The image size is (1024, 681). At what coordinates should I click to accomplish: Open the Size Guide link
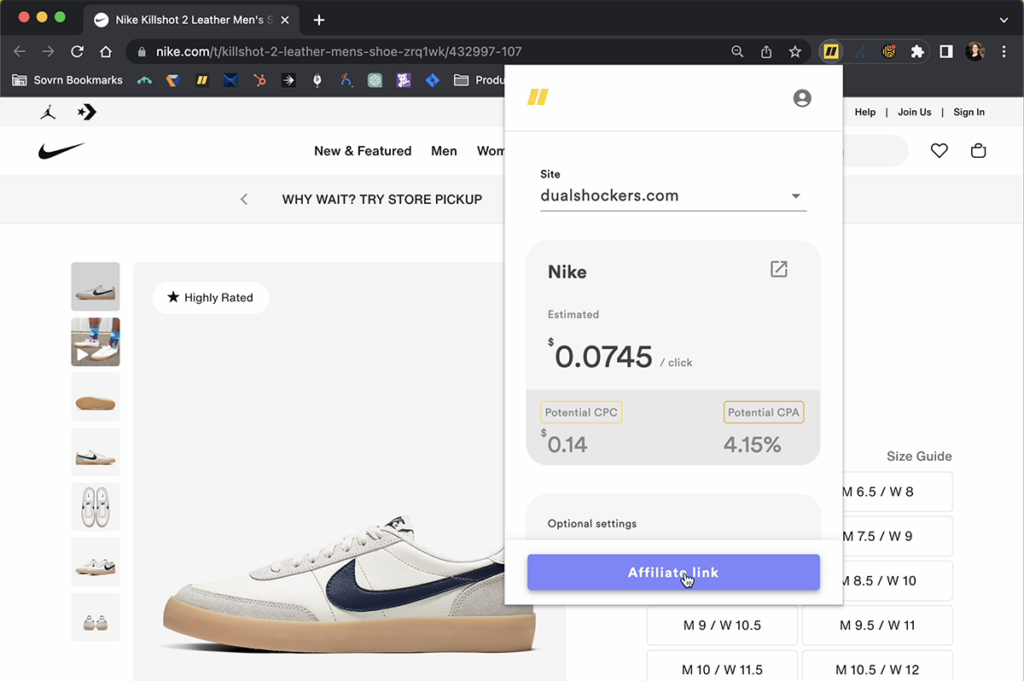919,456
